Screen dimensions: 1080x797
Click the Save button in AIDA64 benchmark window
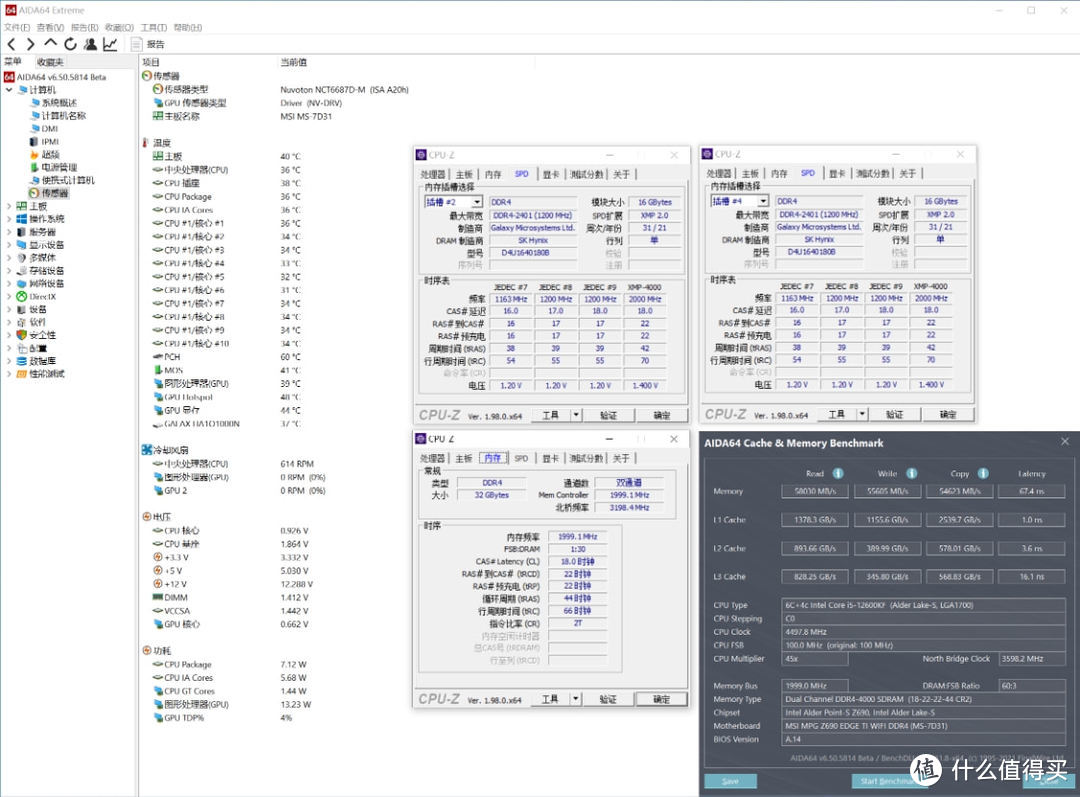(730, 781)
